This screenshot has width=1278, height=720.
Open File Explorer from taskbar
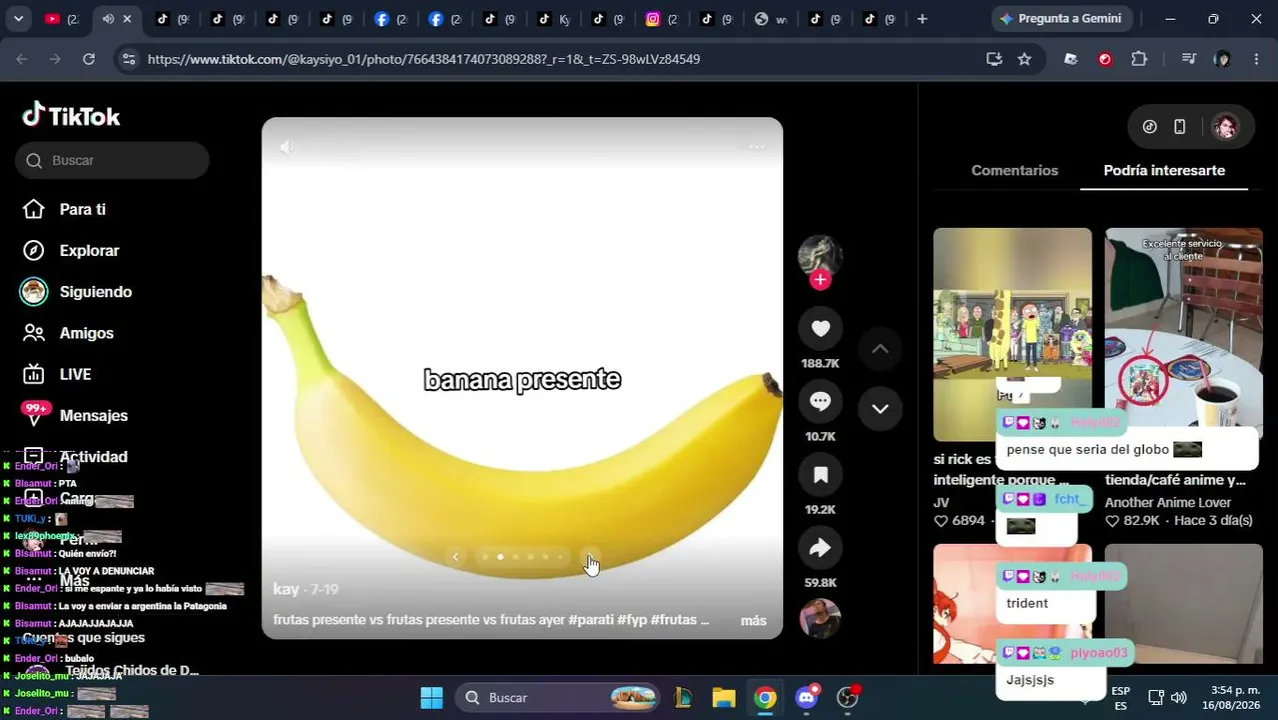pos(724,698)
